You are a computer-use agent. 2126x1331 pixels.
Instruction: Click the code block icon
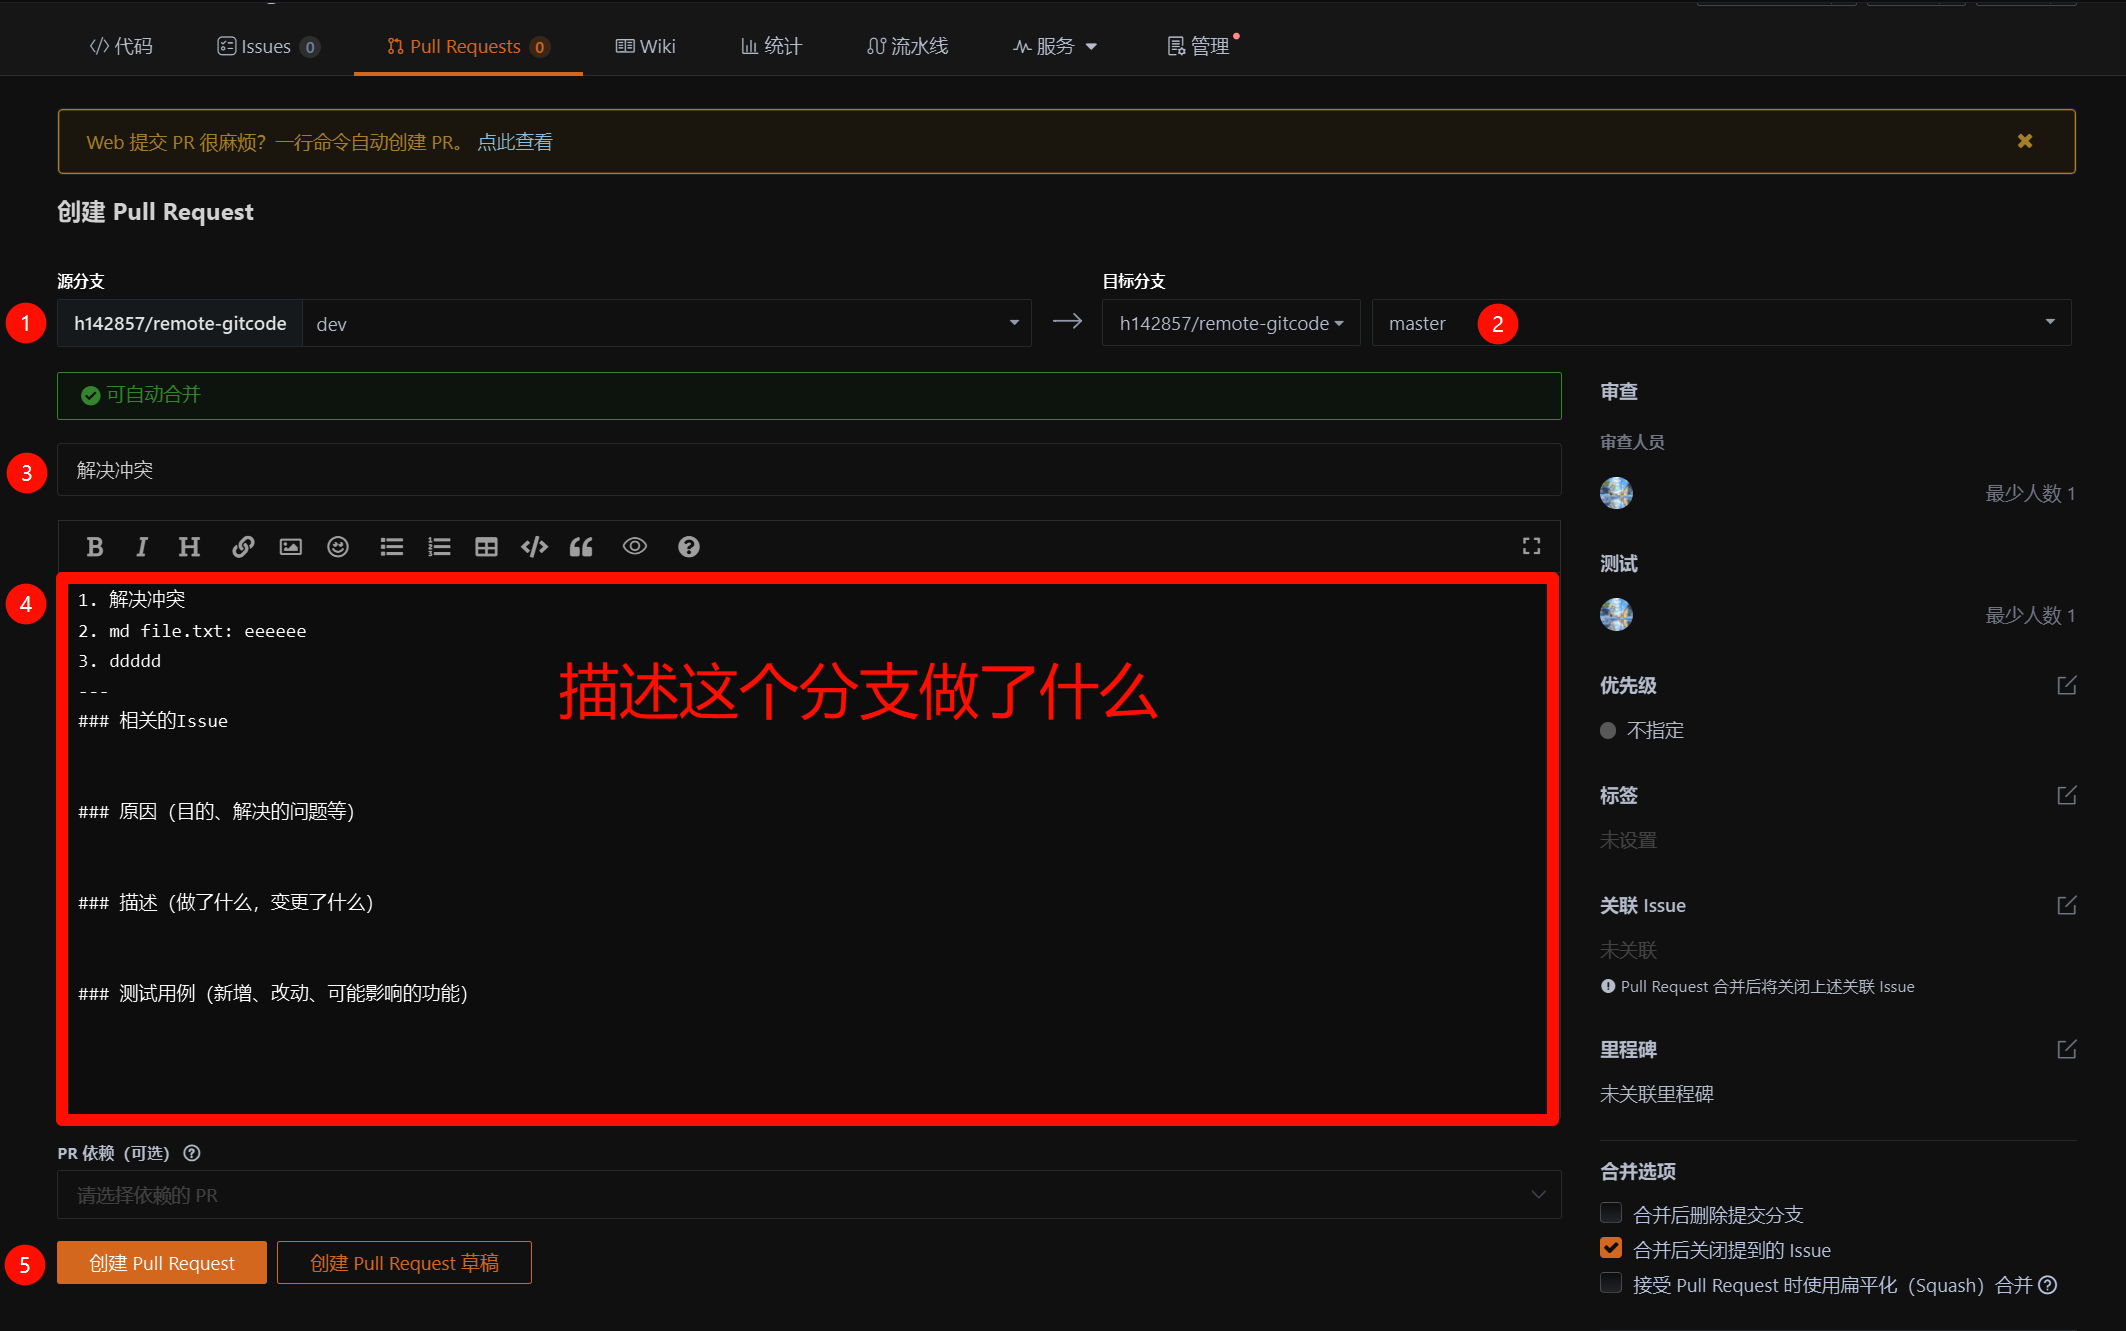point(534,547)
